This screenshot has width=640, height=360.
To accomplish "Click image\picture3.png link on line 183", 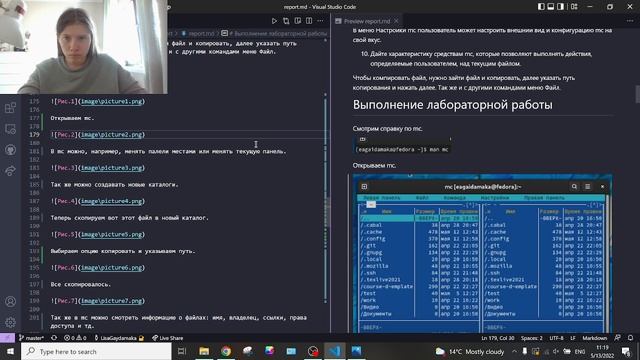I will 112,168.
